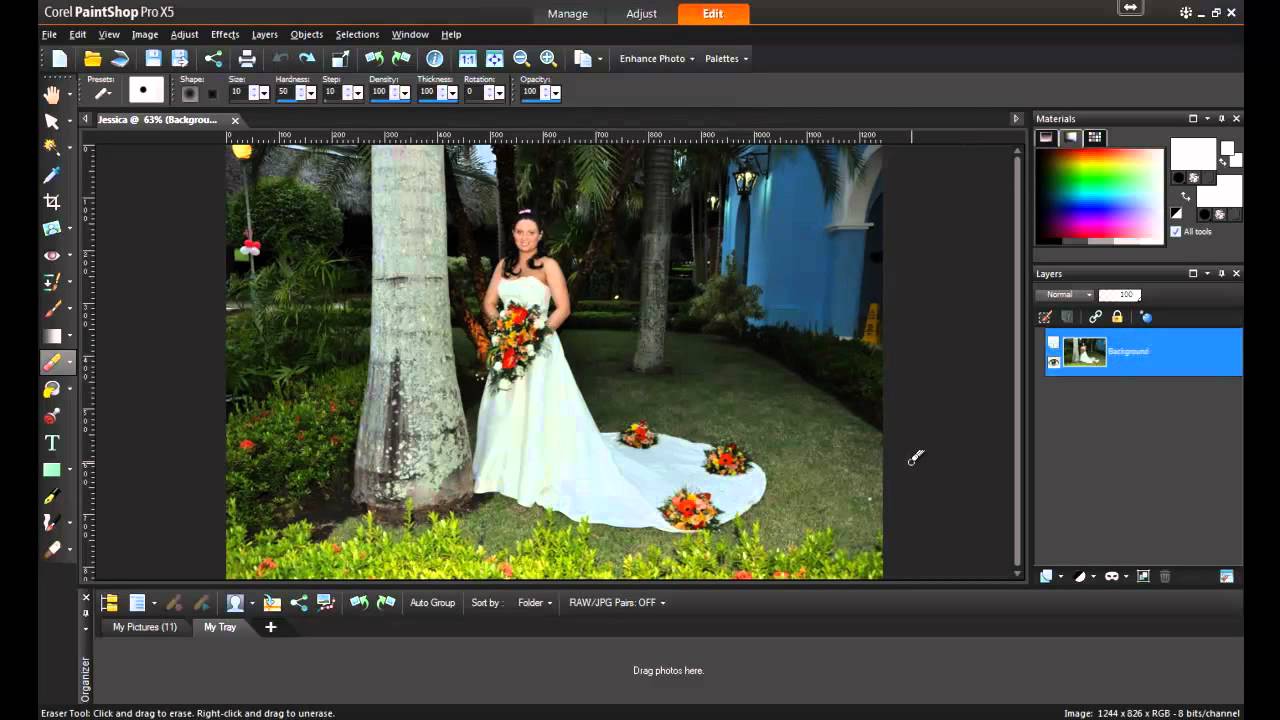Set foreground and background to black and white
This screenshot has height=720, width=1280.
pyautogui.click(x=1177, y=213)
